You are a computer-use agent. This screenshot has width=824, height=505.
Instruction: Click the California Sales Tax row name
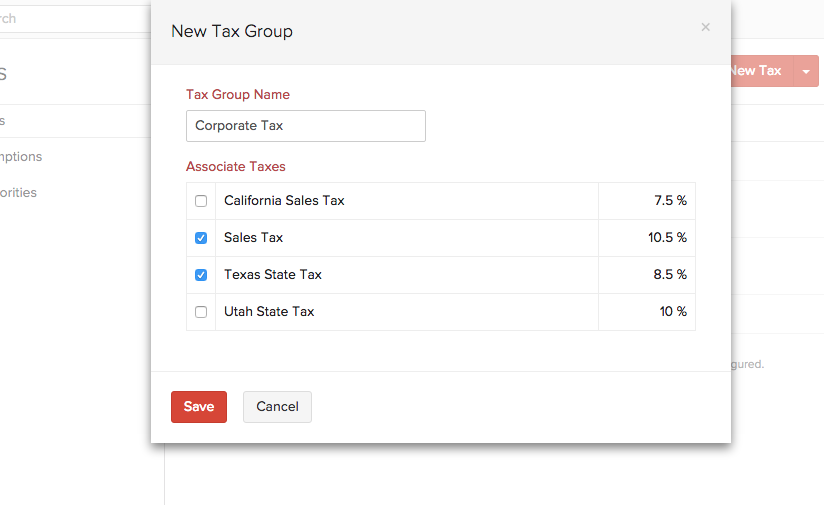coord(284,201)
